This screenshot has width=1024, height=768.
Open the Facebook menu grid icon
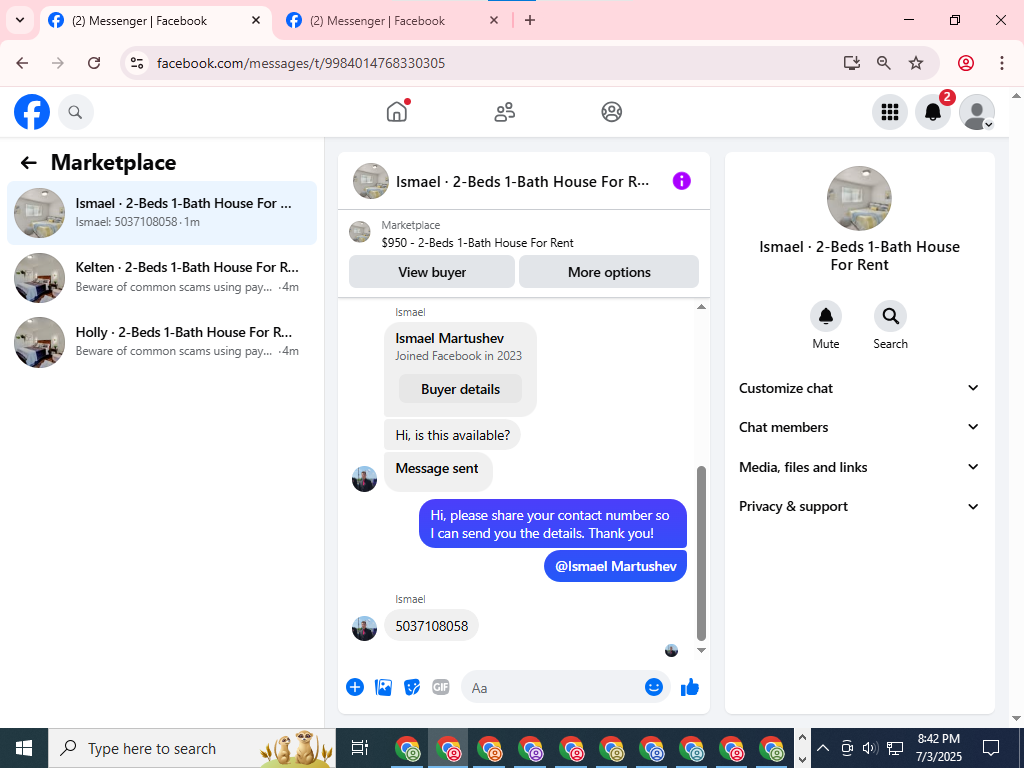pyautogui.click(x=889, y=112)
